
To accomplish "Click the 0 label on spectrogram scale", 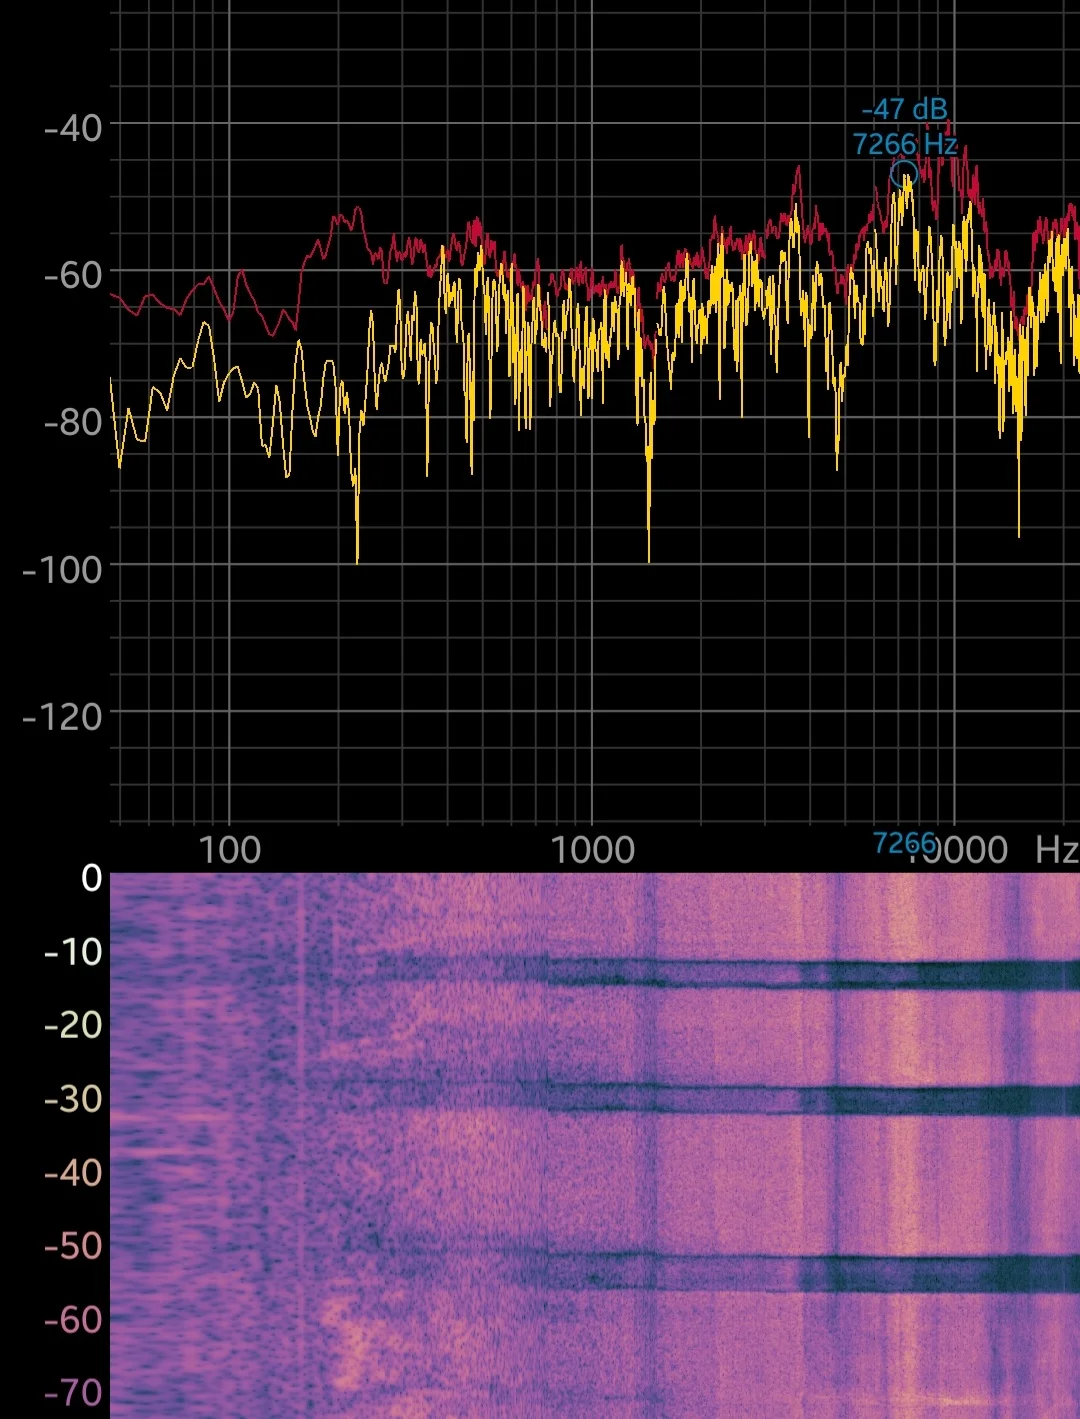I will [91, 878].
